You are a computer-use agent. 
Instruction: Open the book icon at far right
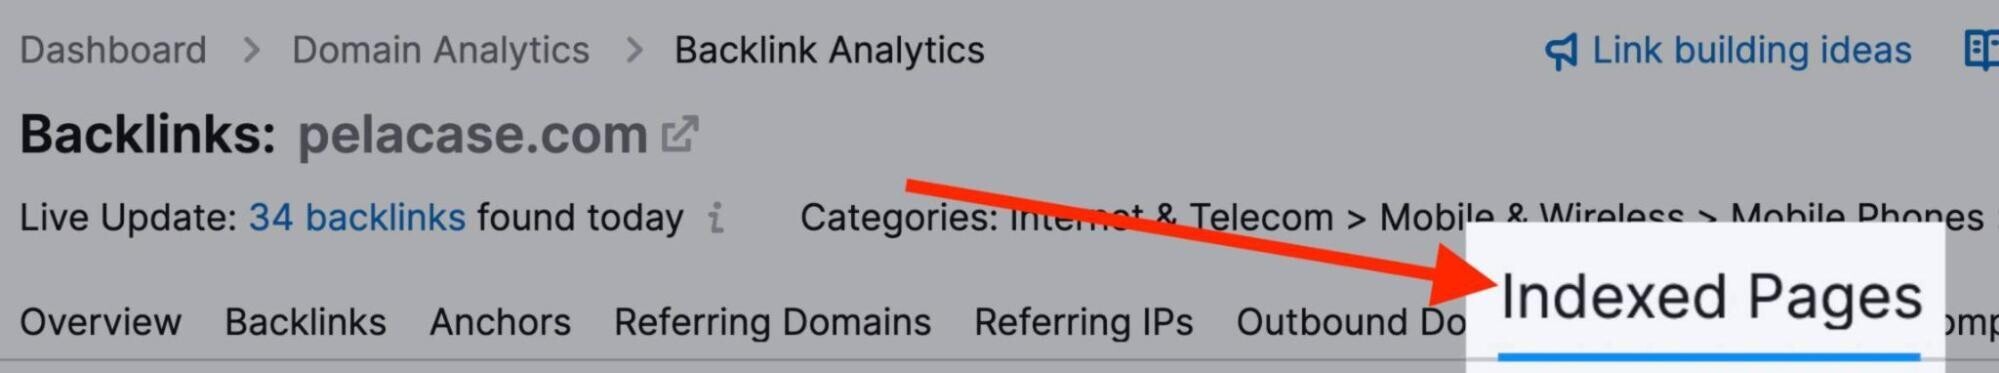(x=1982, y=50)
